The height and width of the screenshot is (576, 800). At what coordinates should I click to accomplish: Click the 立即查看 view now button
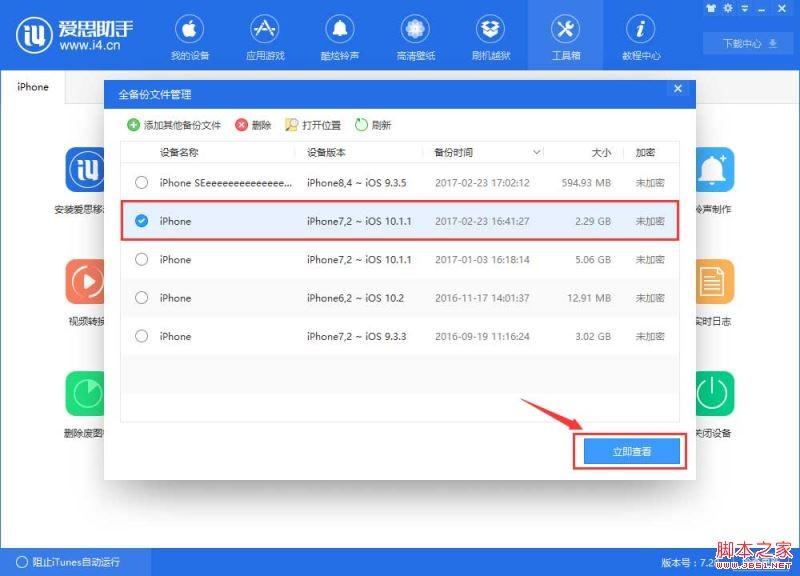pos(630,452)
